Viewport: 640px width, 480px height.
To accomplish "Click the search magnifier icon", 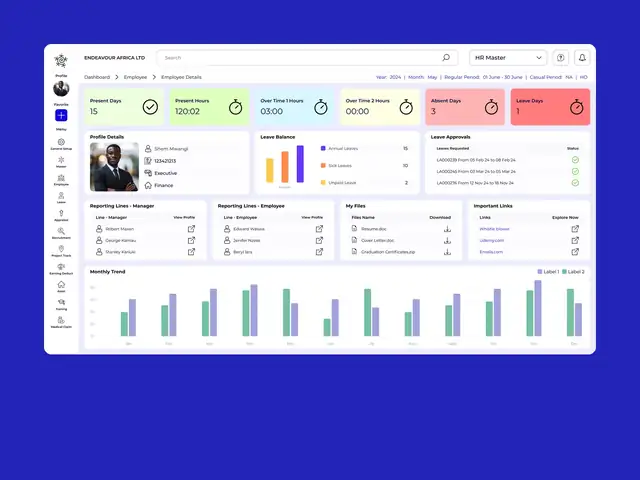I will click(x=446, y=58).
